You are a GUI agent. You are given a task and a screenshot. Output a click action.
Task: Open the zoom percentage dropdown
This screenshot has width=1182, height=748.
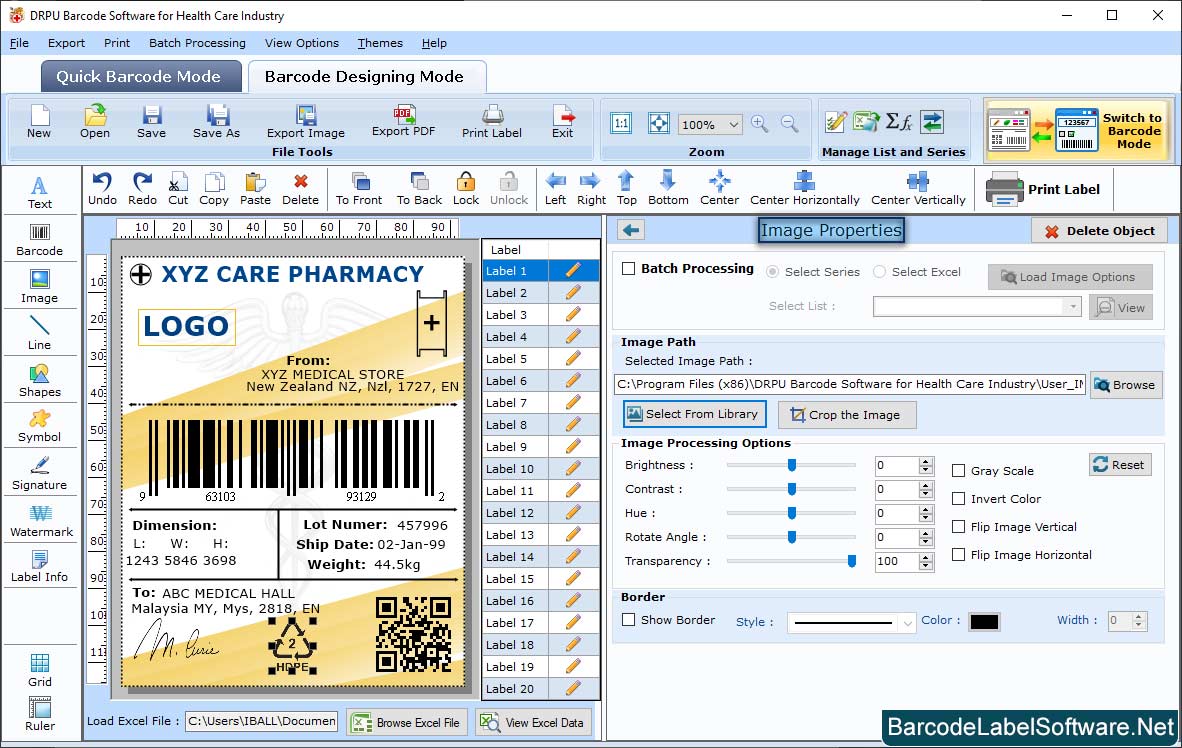(x=733, y=124)
